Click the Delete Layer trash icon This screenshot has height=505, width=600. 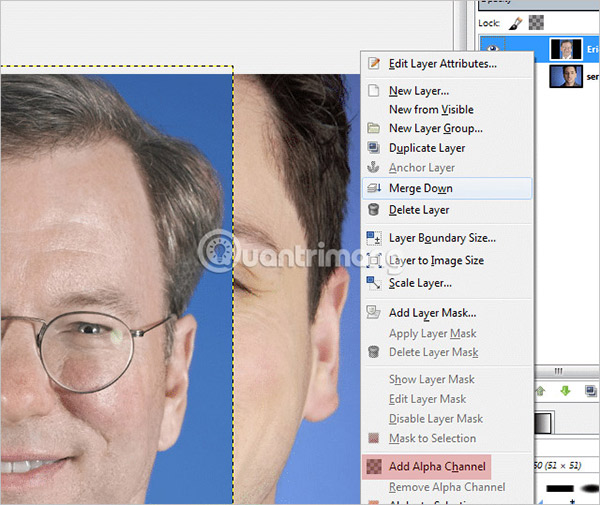[373, 210]
